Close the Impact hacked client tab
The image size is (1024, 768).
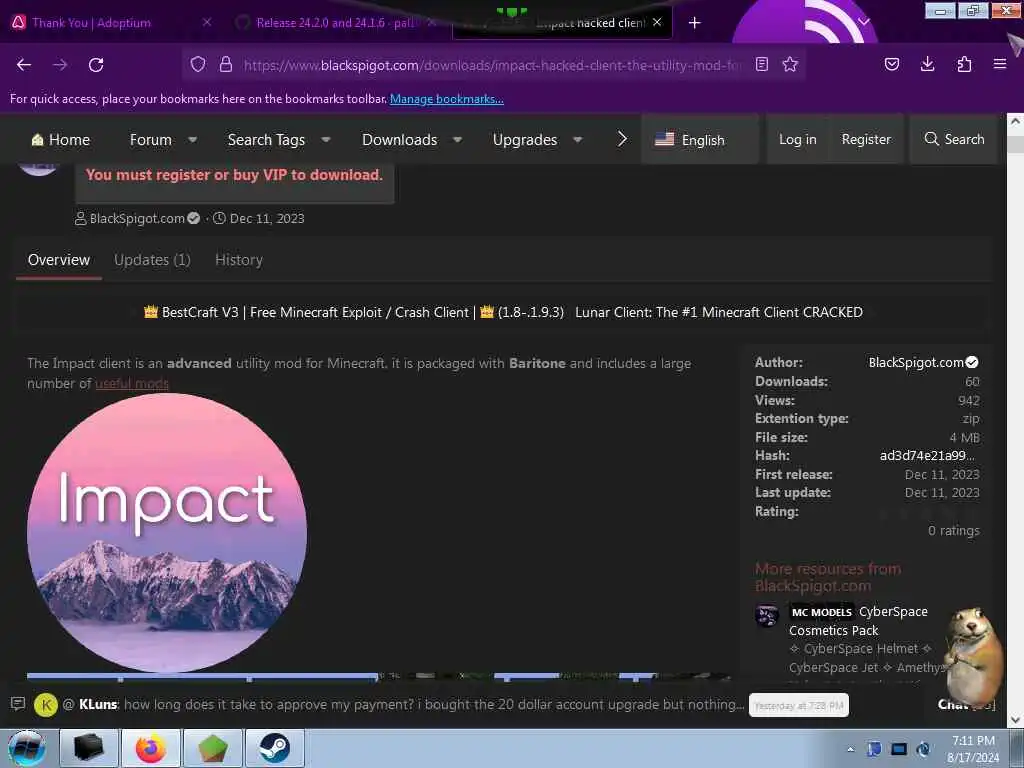[x=657, y=22]
